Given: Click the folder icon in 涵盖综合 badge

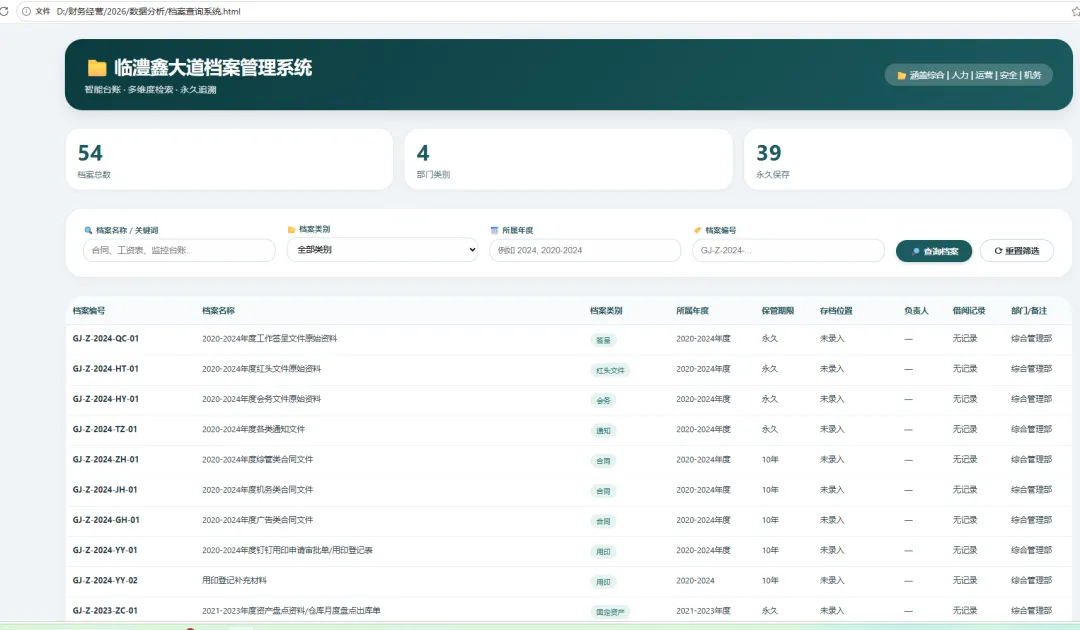Looking at the screenshot, I should coord(901,75).
